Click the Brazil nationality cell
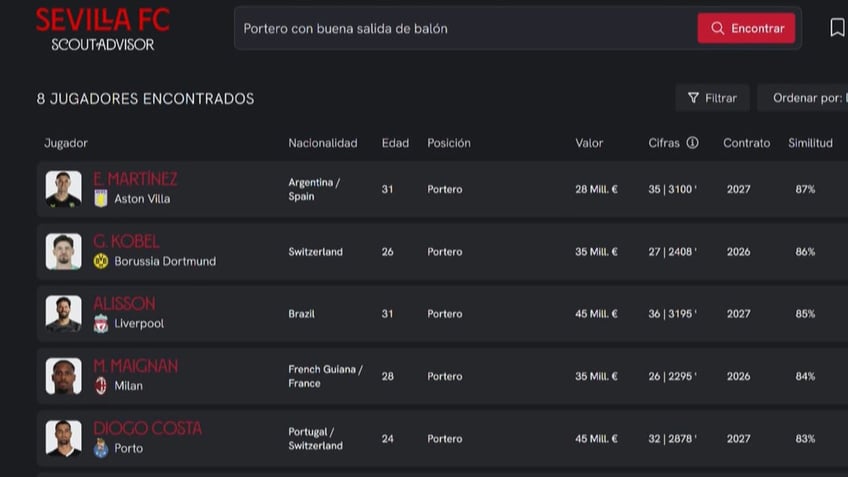 tap(301, 314)
